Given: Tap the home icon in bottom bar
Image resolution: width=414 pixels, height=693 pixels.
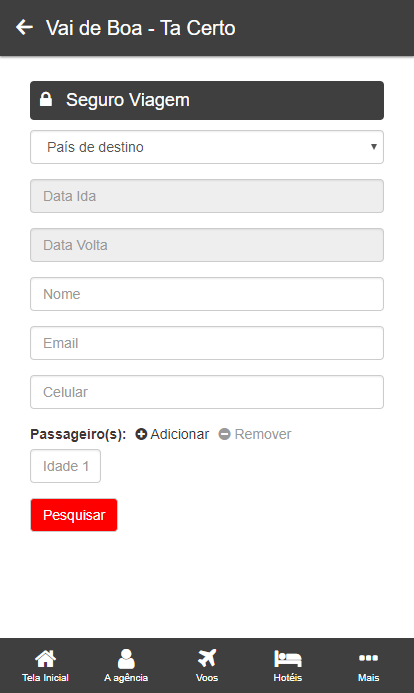Looking at the screenshot, I should 46,659.
